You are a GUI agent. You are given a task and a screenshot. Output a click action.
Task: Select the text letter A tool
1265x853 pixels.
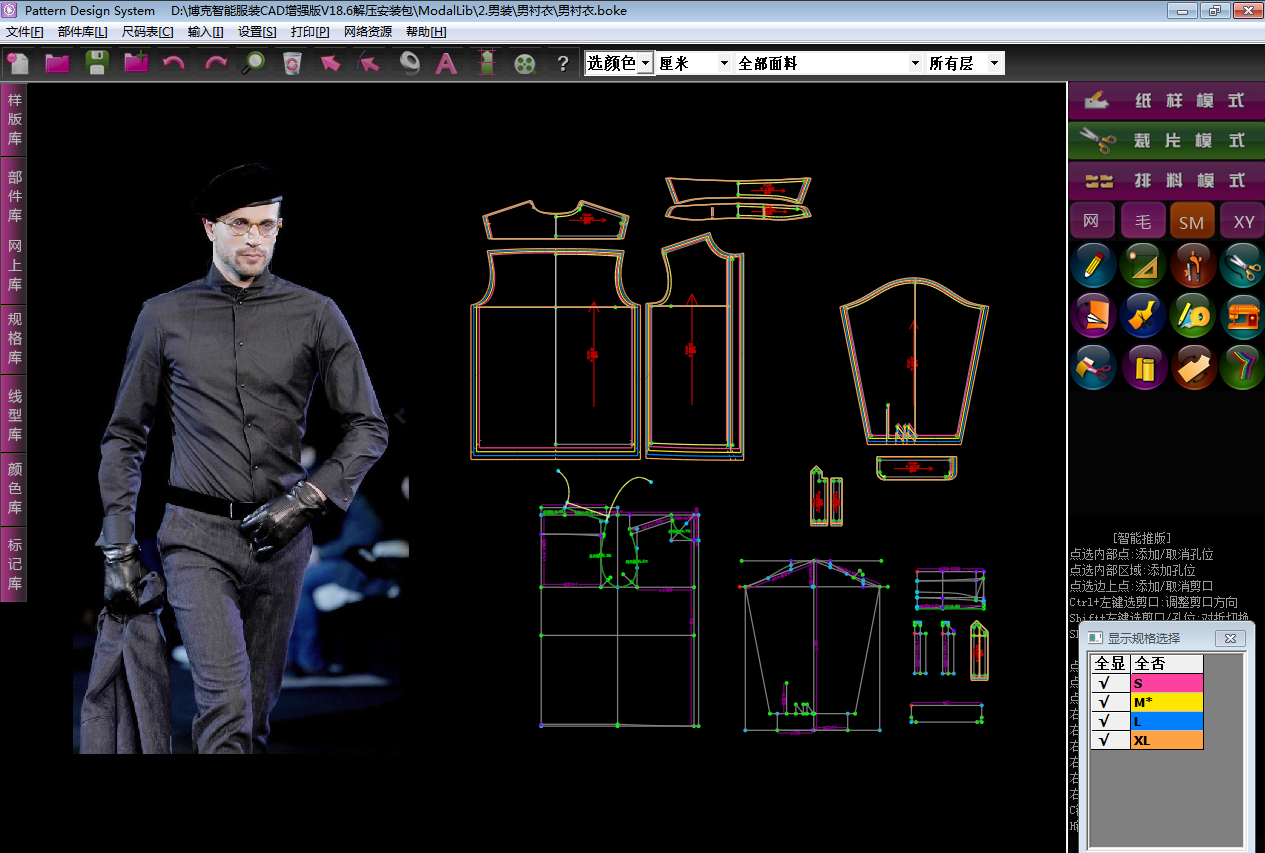coord(446,63)
